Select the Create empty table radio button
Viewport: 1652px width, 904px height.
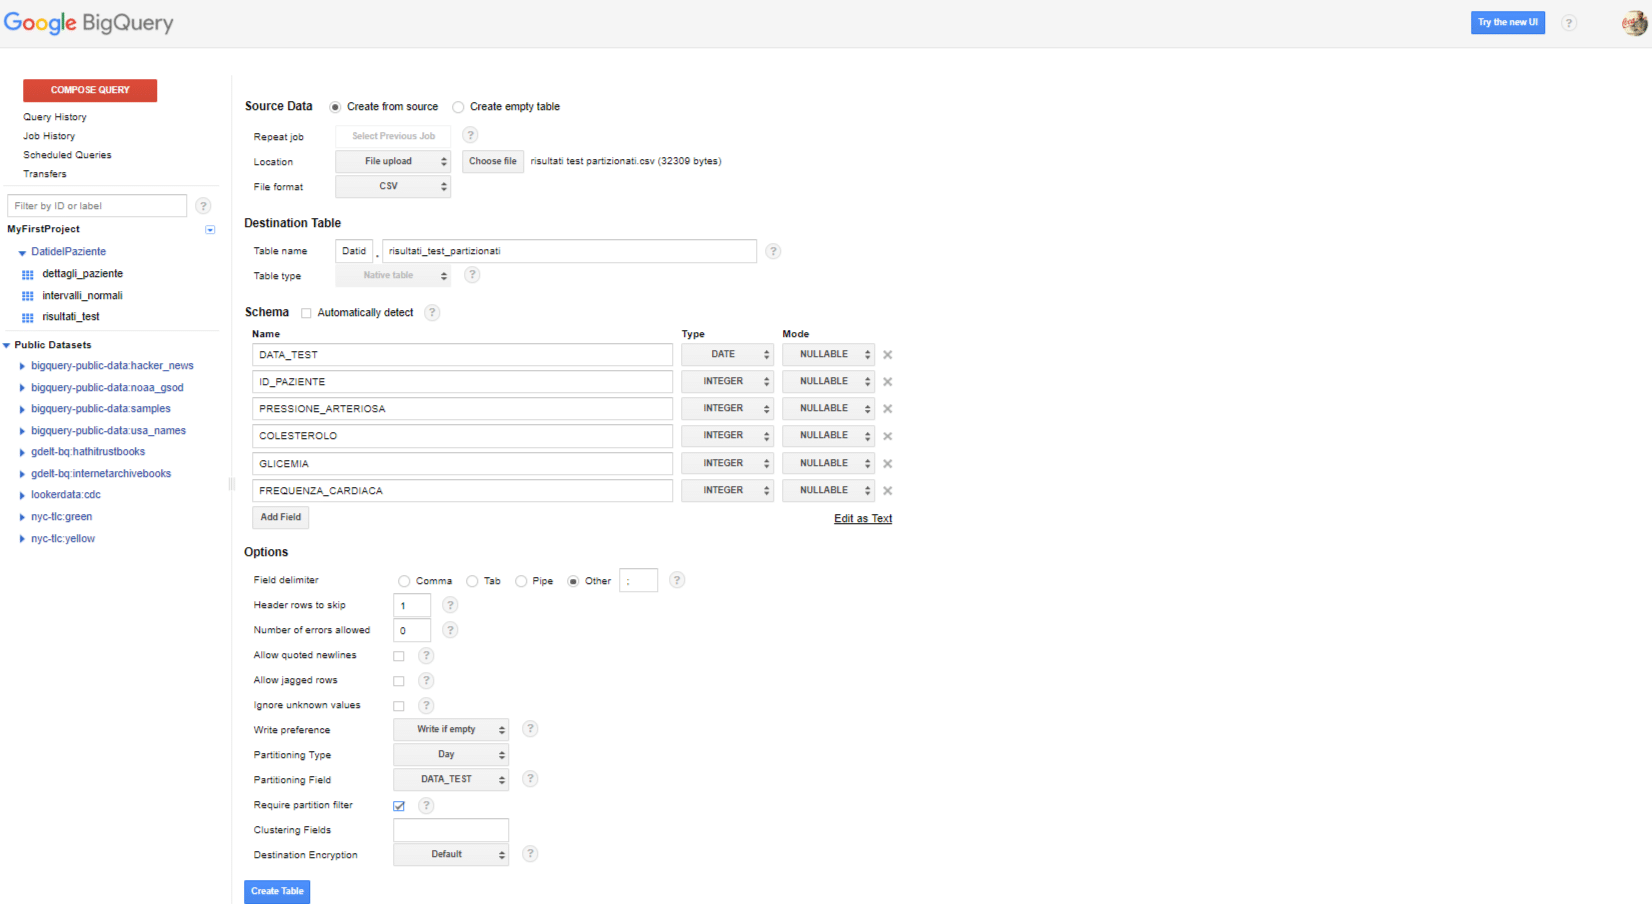pyautogui.click(x=458, y=107)
